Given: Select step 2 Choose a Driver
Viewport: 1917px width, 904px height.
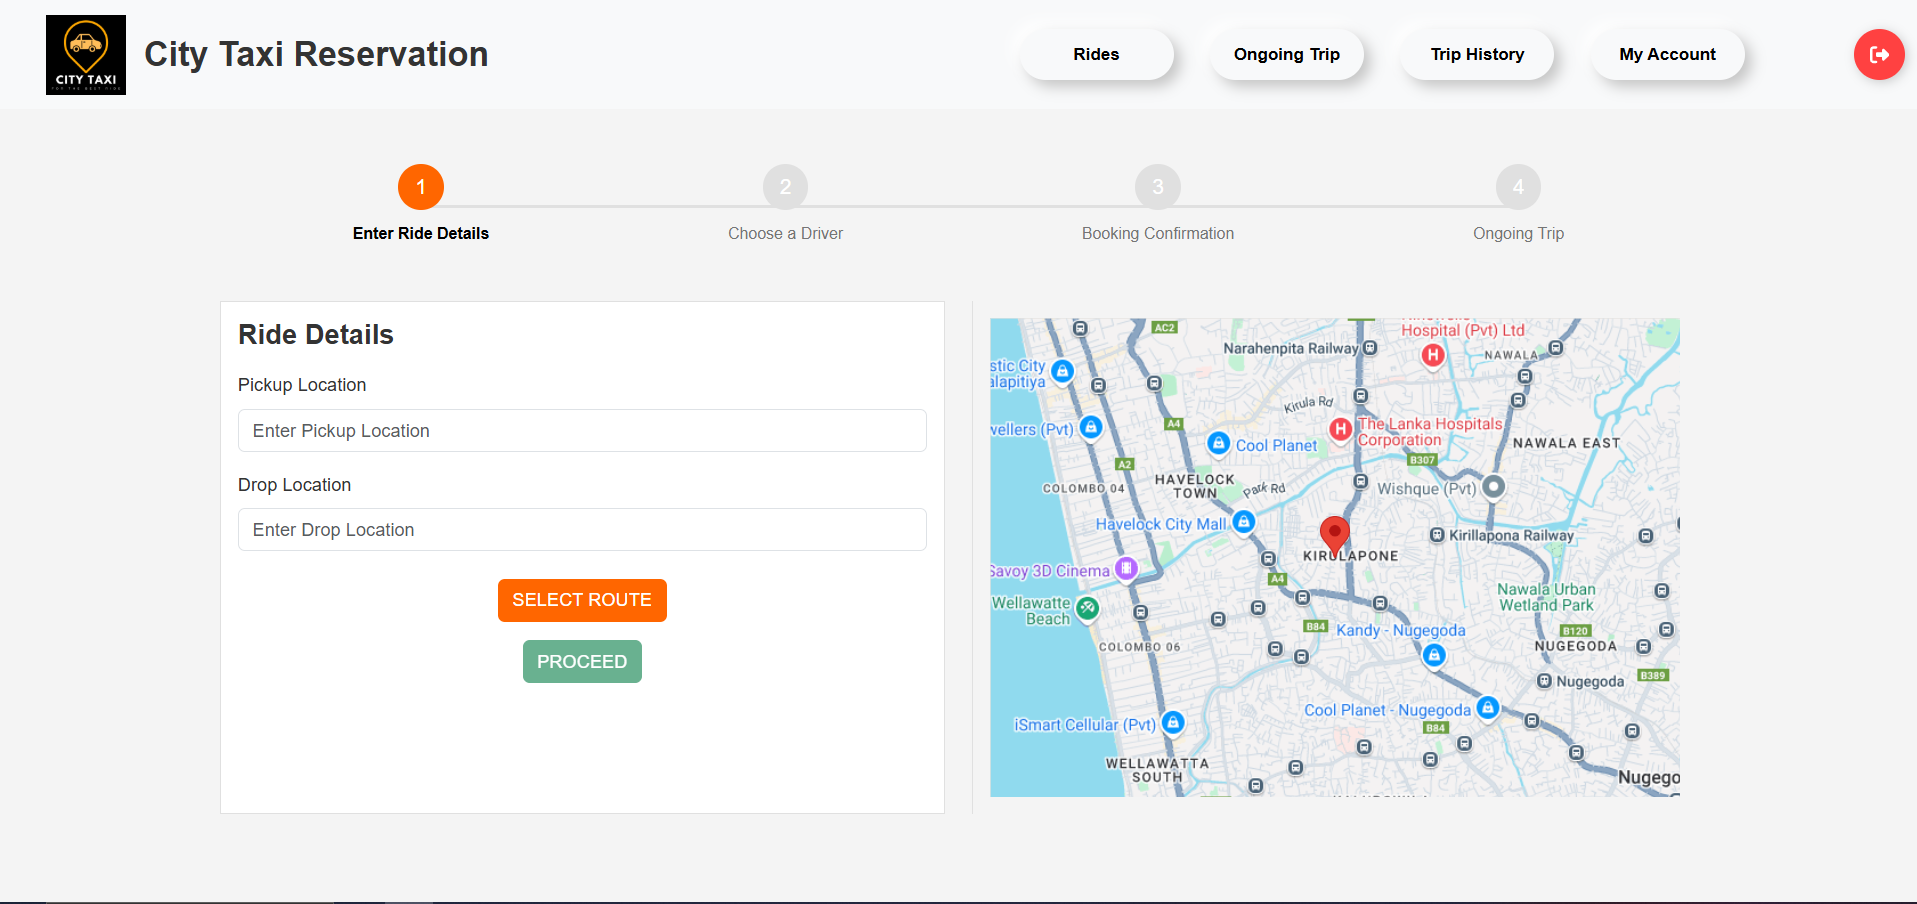Looking at the screenshot, I should (x=785, y=188).
